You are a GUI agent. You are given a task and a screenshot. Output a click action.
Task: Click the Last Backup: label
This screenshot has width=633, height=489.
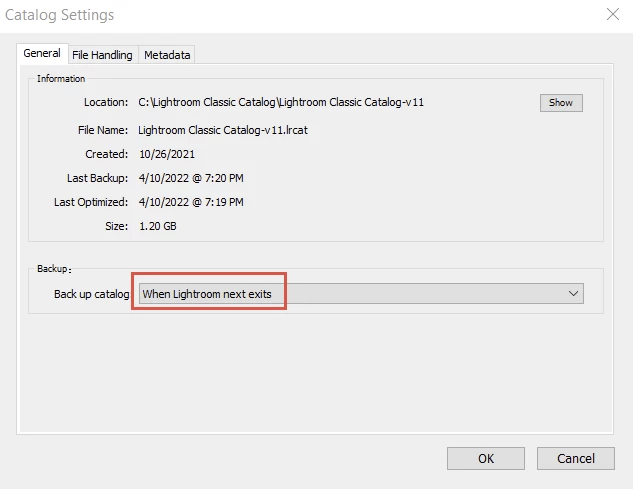pos(97,178)
